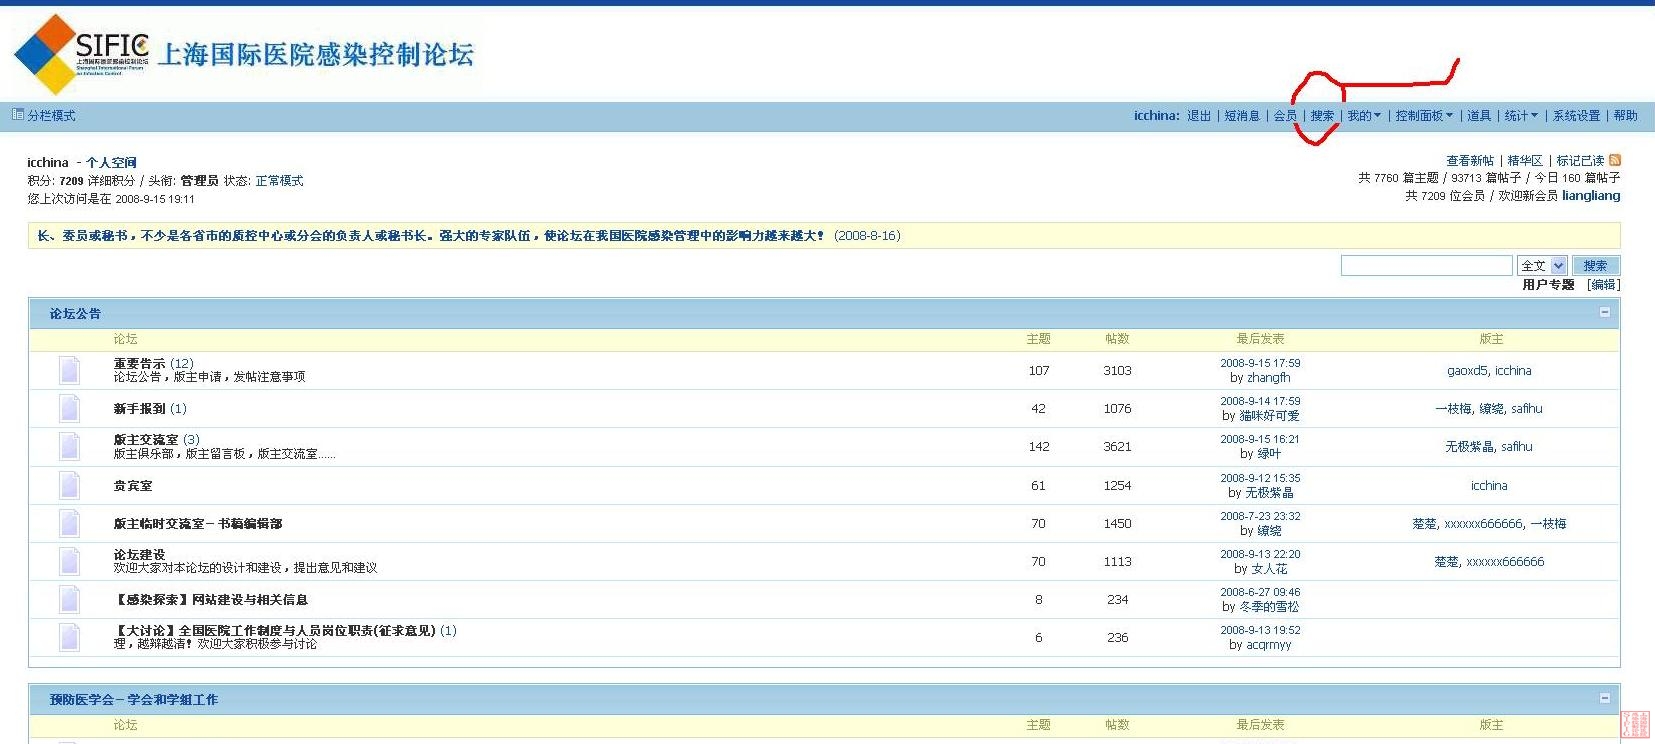
Task: Click 退出 to log out
Action: [1198, 116]
